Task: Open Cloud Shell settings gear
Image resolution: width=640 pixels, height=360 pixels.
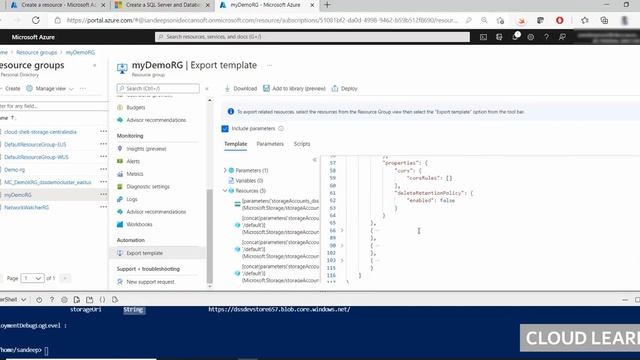Action: pyautogui.click(x=64, y=300)
